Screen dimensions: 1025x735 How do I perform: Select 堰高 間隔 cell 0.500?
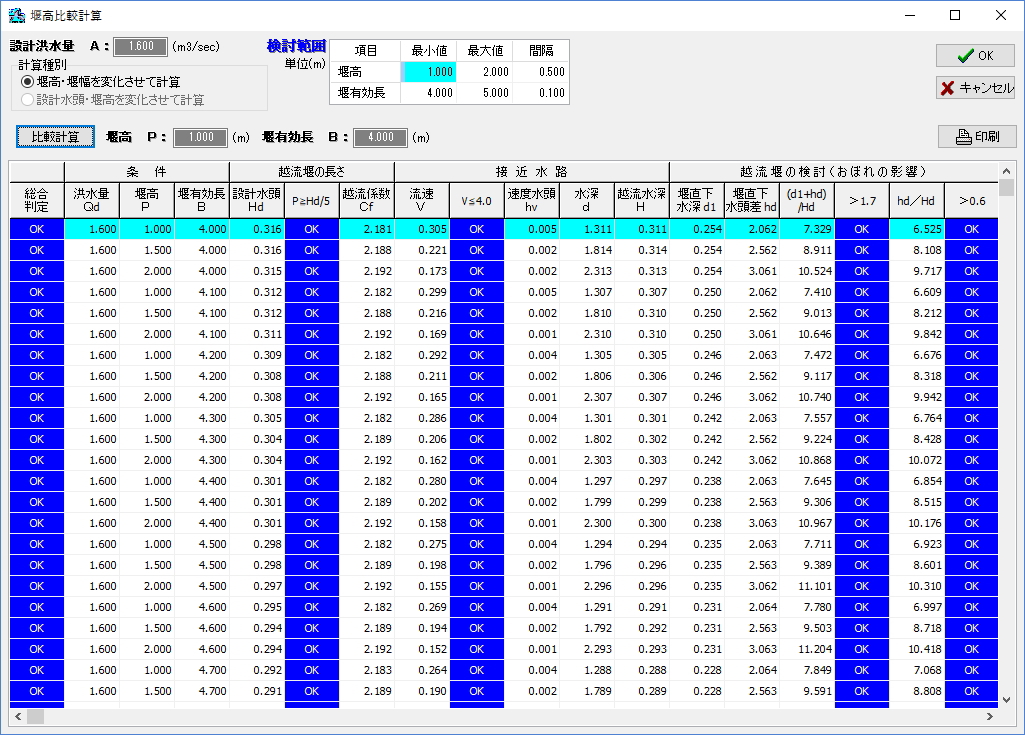pyautogui.click(x=541, y=72)
